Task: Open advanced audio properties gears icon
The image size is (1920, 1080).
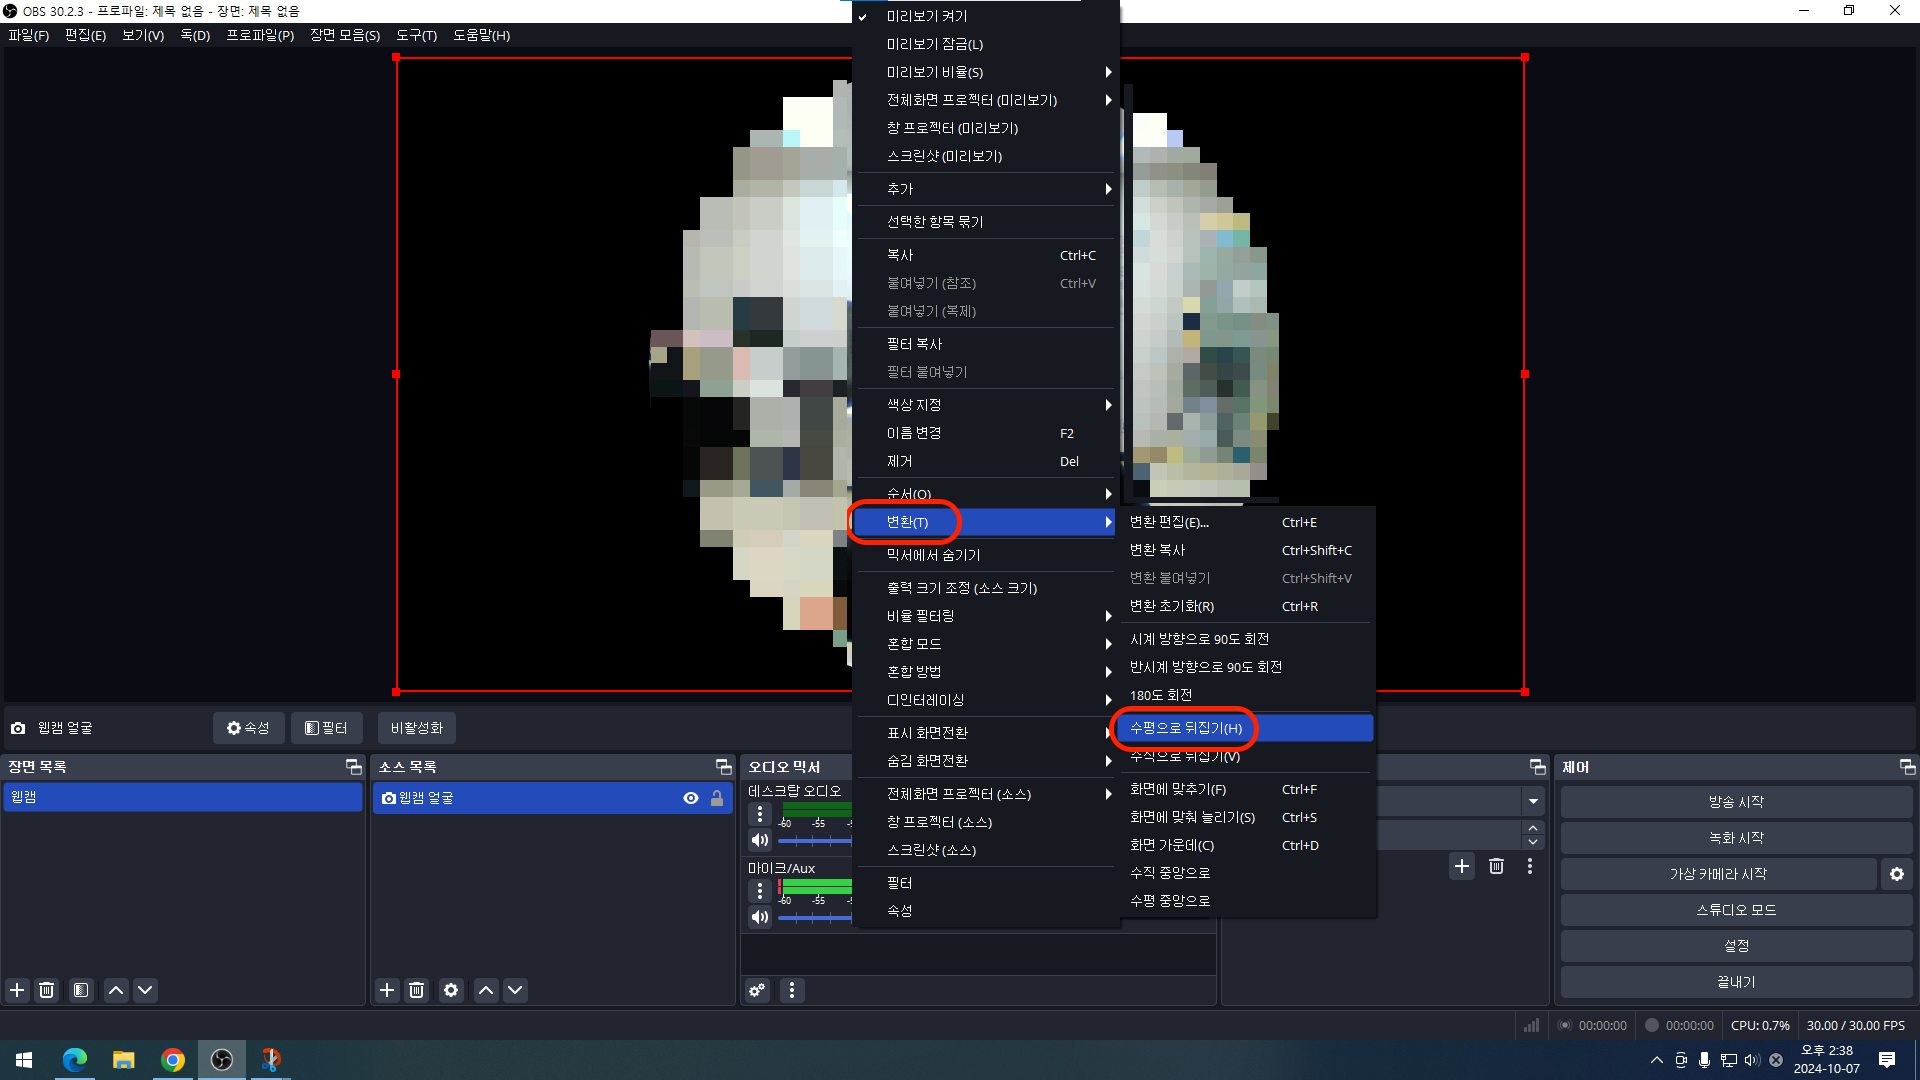Action: click(x=757, y=990)
